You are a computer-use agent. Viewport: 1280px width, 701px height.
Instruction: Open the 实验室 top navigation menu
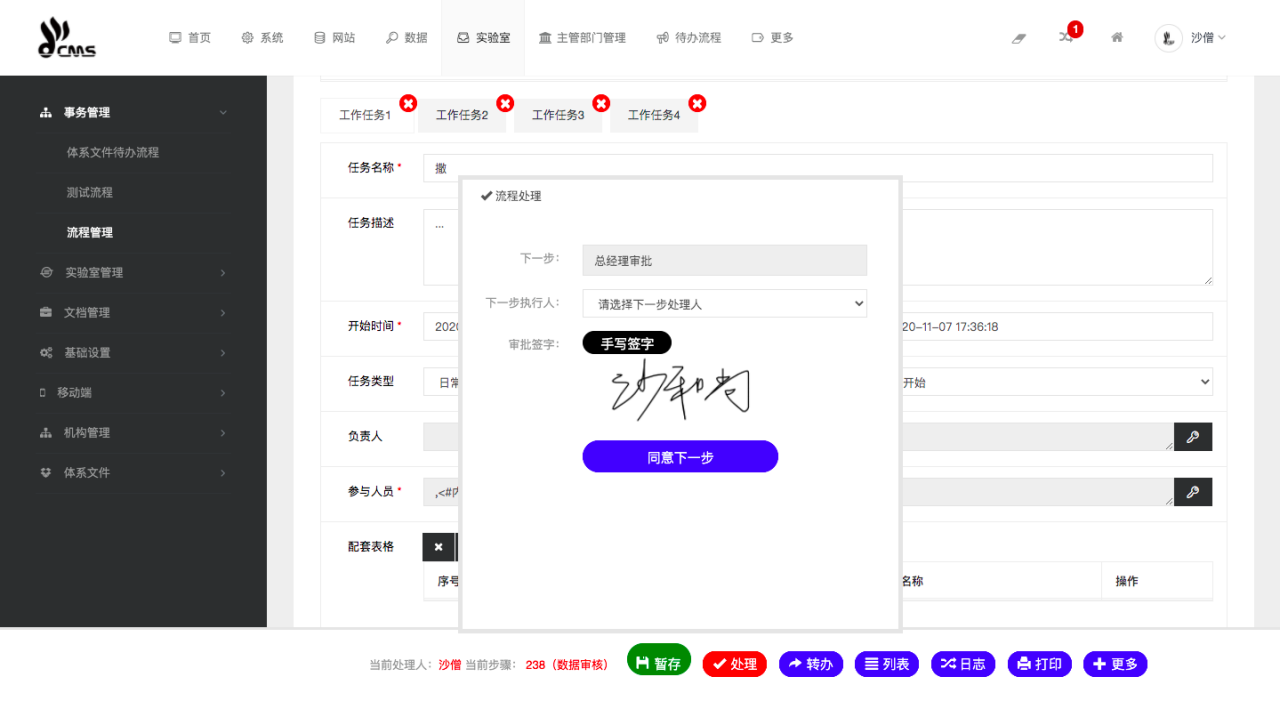coord(483,38)
